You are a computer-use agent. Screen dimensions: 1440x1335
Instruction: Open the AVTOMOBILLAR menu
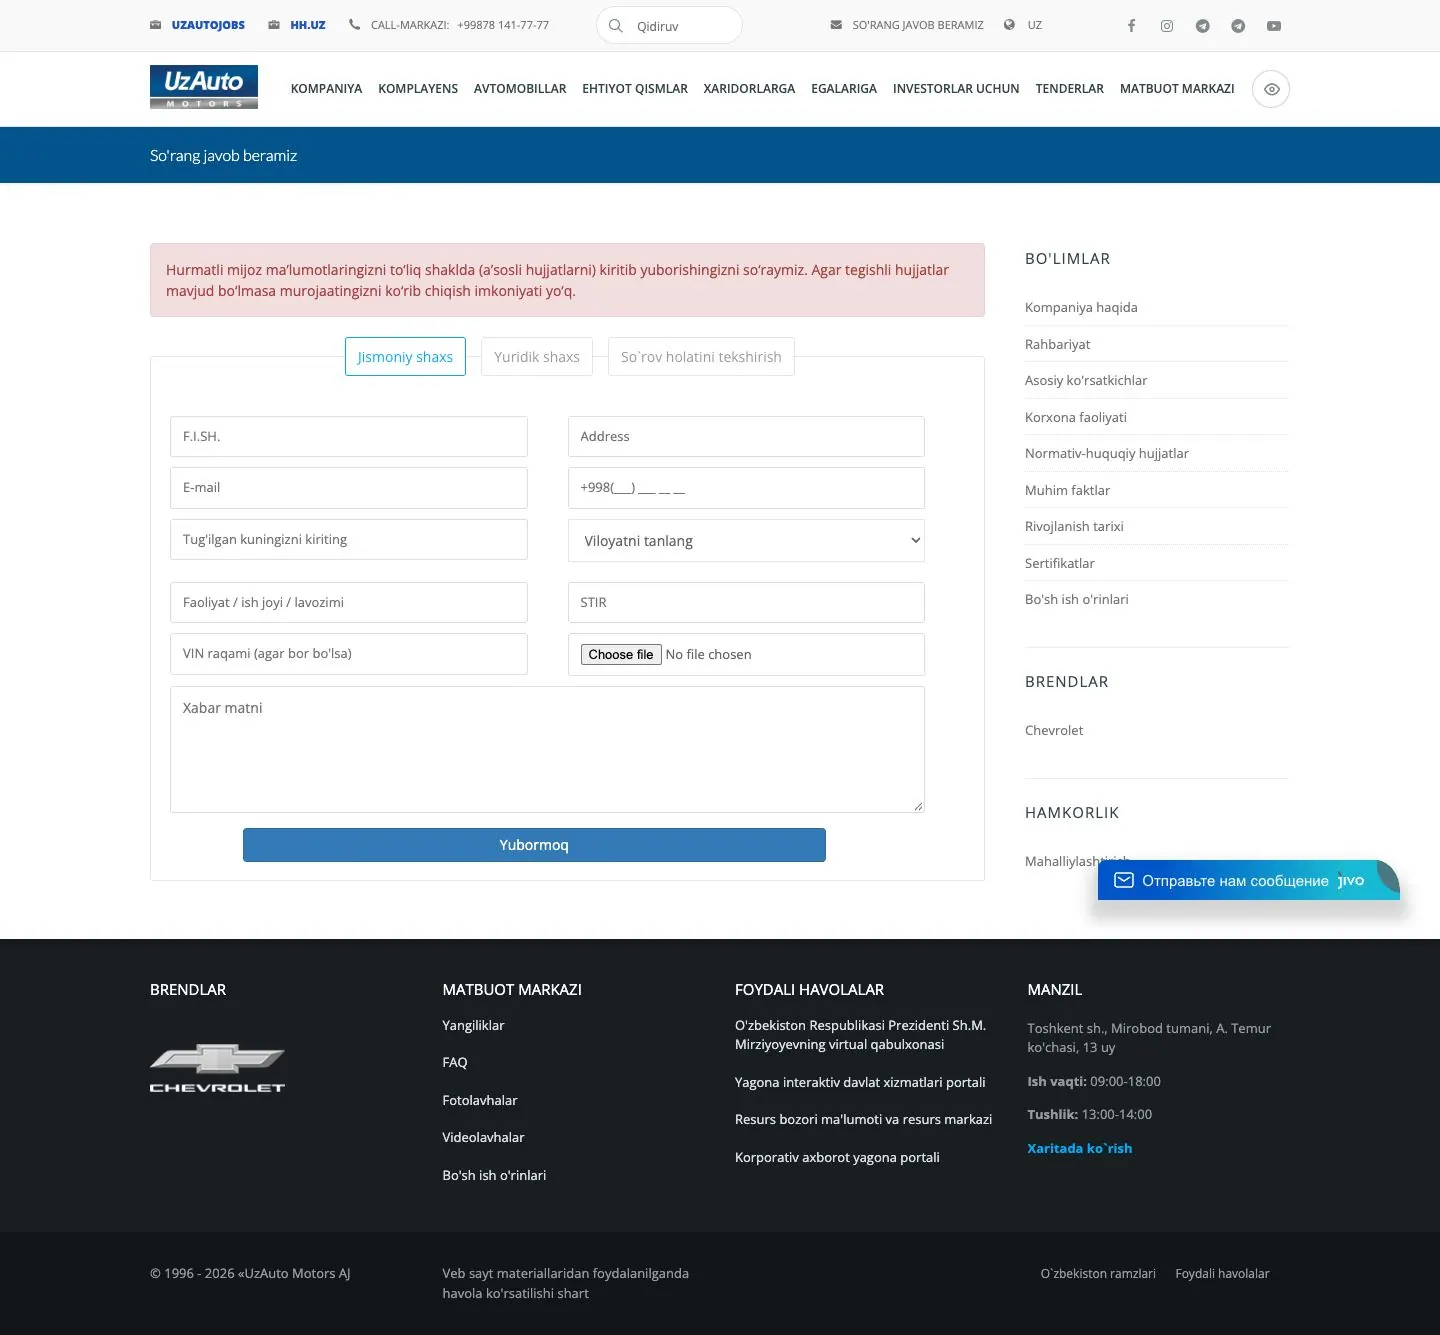coord(520,89)
